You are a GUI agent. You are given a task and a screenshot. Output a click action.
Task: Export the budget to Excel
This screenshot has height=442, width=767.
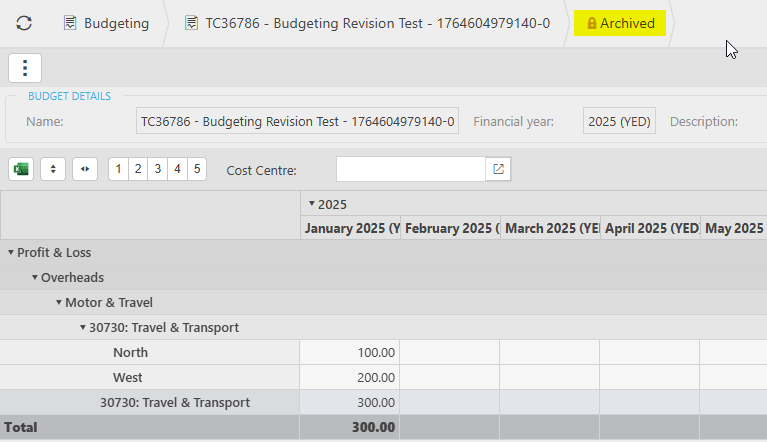[21, 169]
